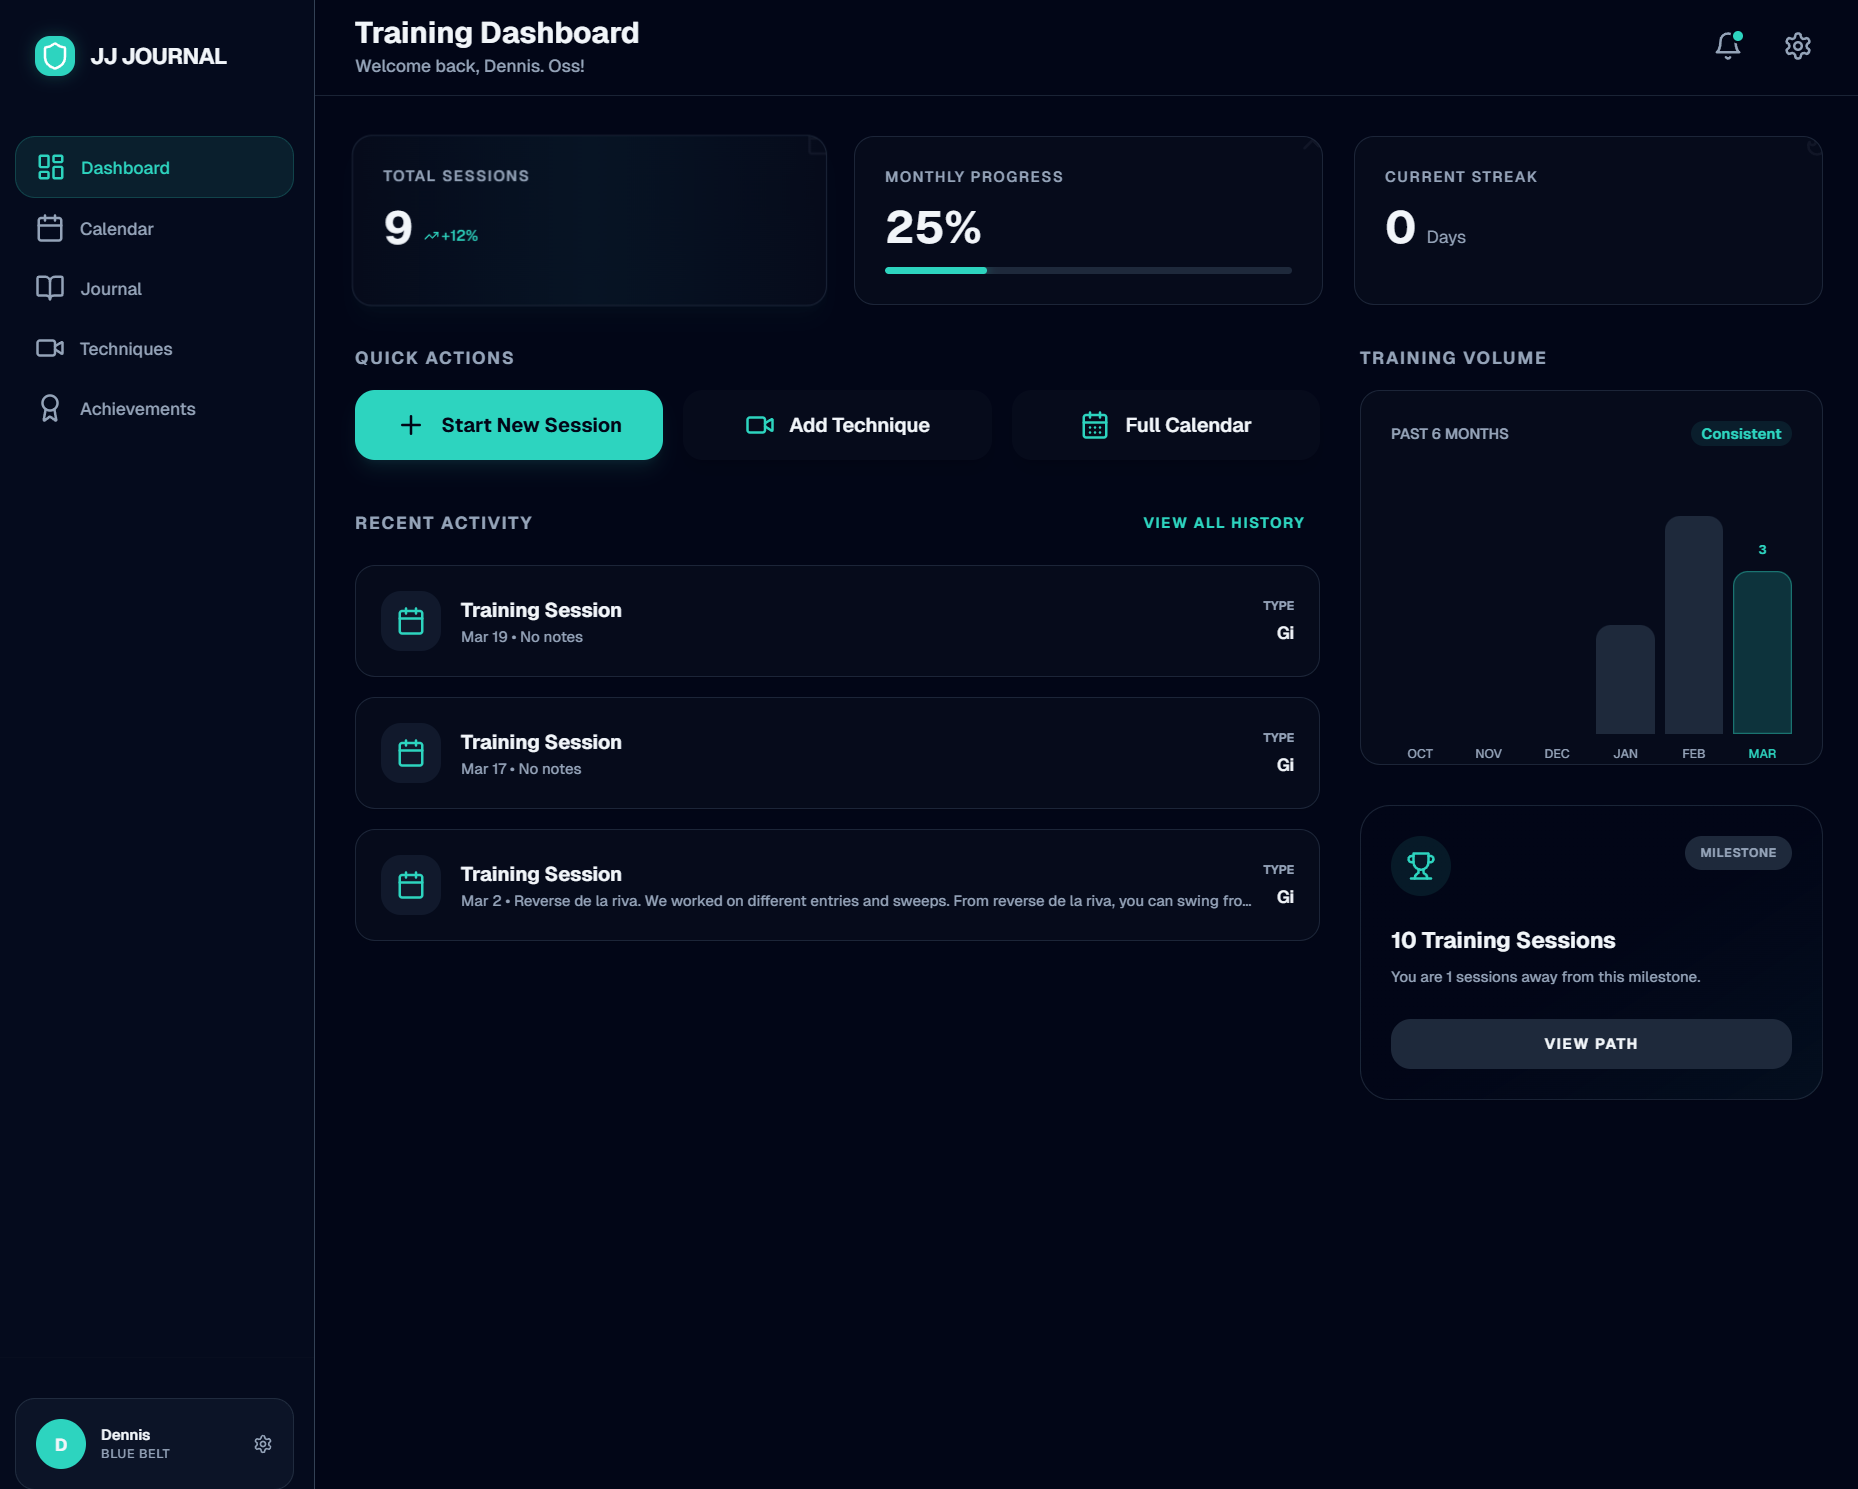The width and height of the screenshot is (1858, 1489).
Task: Open Techniques via the video camera icon
Action: (x=51, y=348)
